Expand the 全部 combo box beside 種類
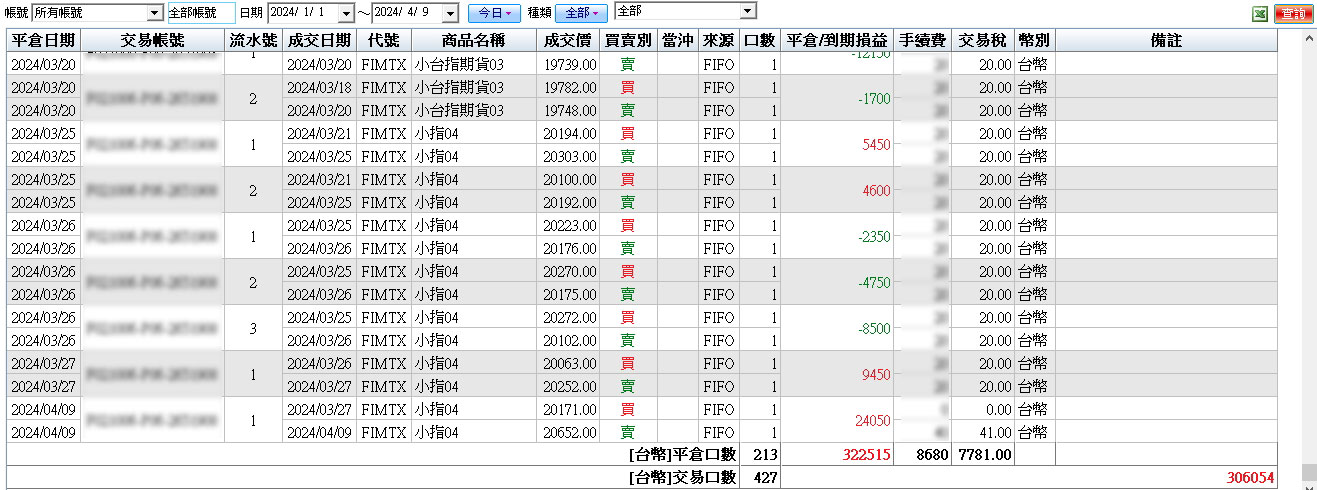 tap(747, 11)
